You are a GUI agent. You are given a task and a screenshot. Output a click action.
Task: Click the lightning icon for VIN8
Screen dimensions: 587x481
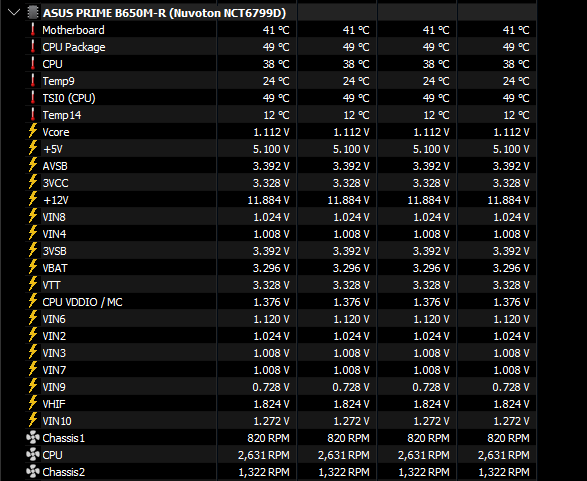point(33,216)
